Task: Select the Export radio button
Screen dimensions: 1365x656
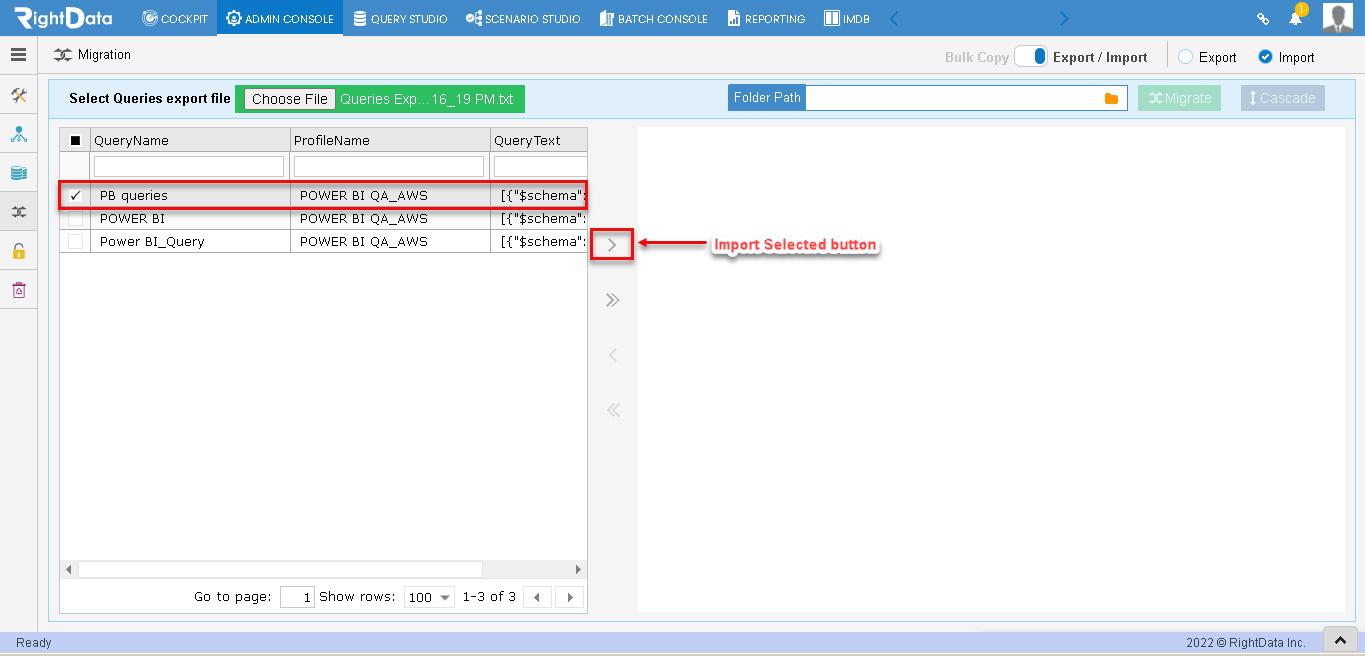Action: tap(1185, 57)
